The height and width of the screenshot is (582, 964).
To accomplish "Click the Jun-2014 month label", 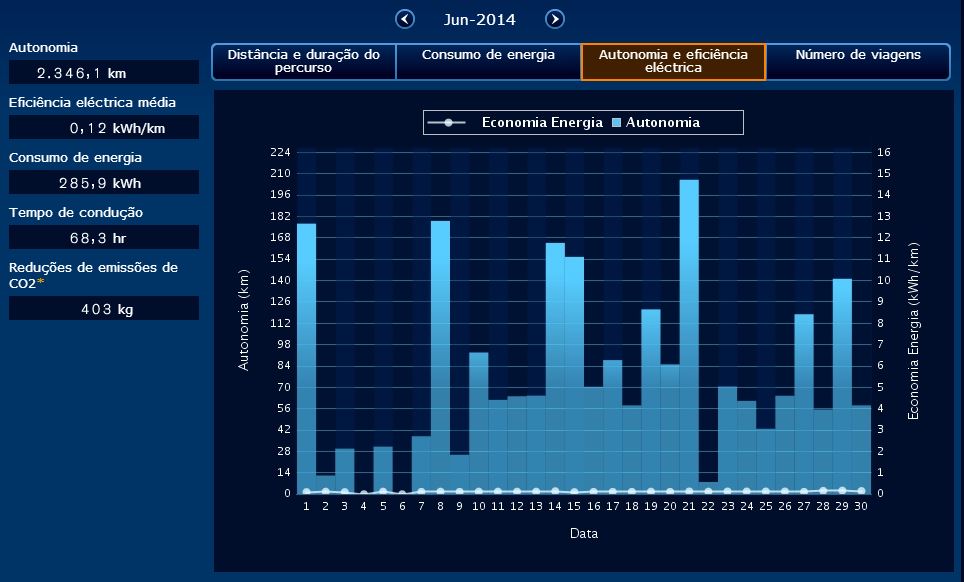I will pos(480,19).
